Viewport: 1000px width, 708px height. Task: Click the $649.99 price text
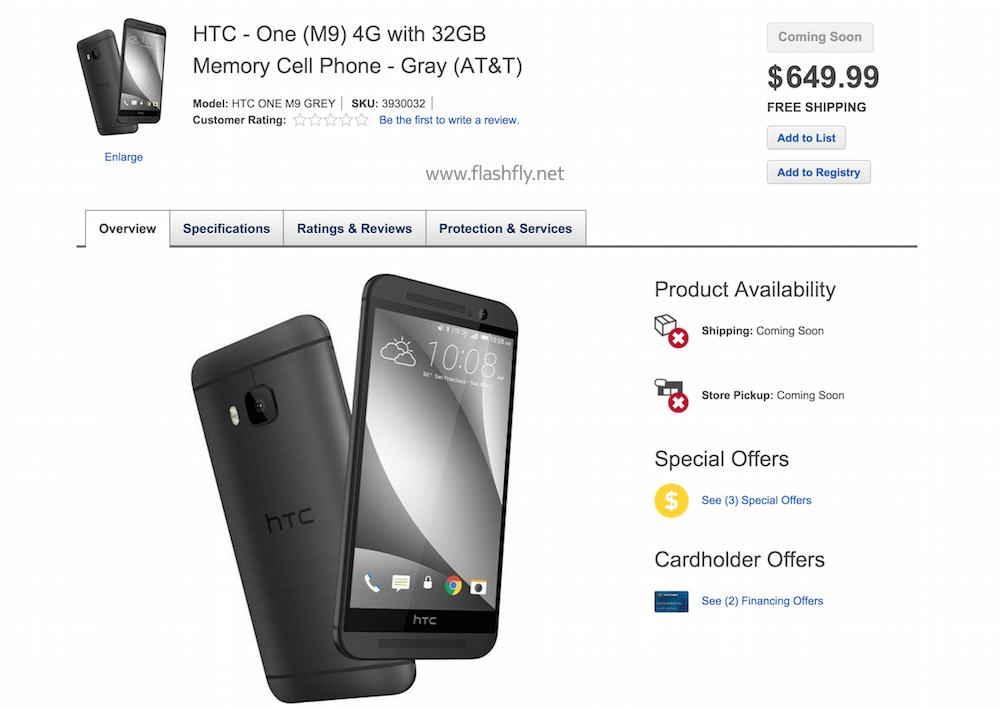823,77
